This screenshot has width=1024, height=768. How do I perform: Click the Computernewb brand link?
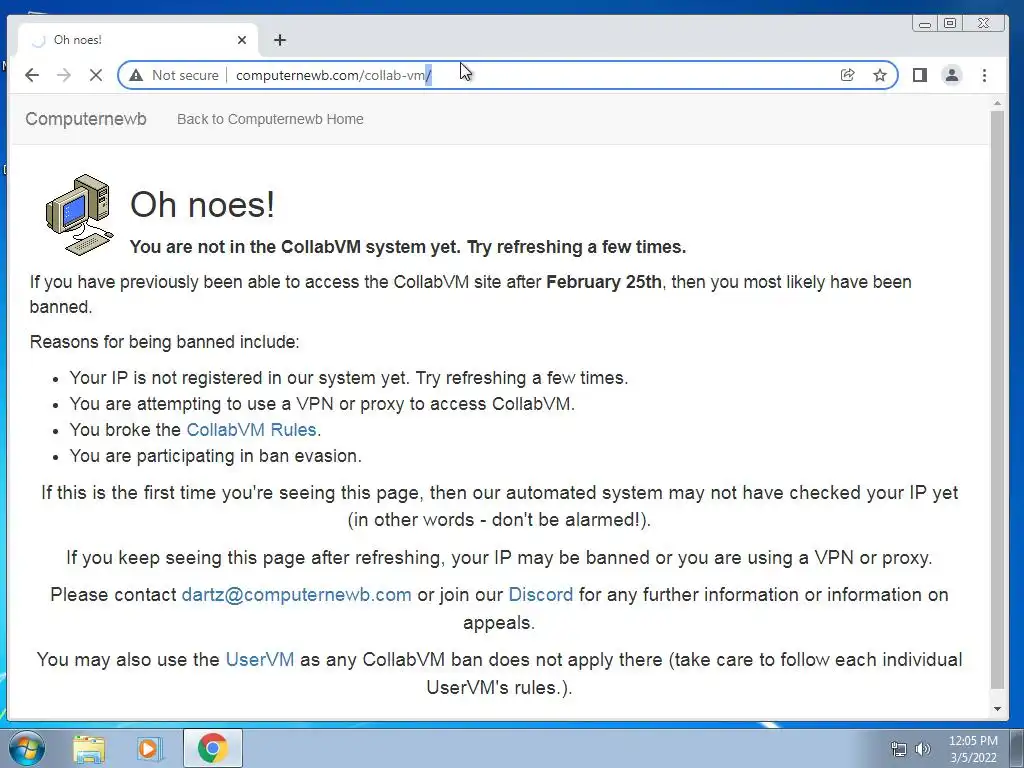[x=86, y=119]
